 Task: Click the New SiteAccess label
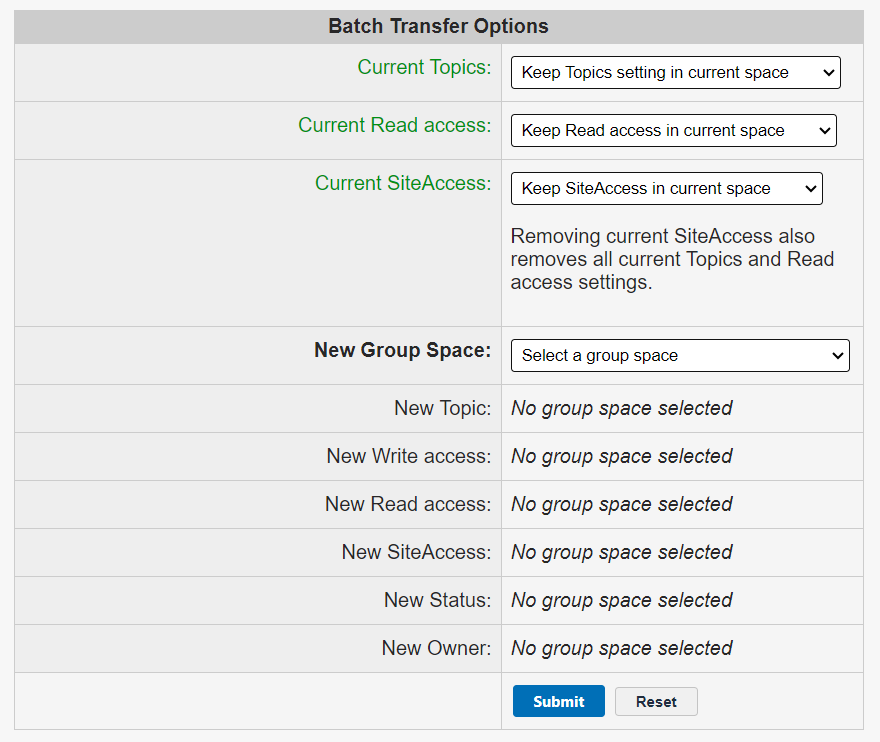(x=416, y=552)
